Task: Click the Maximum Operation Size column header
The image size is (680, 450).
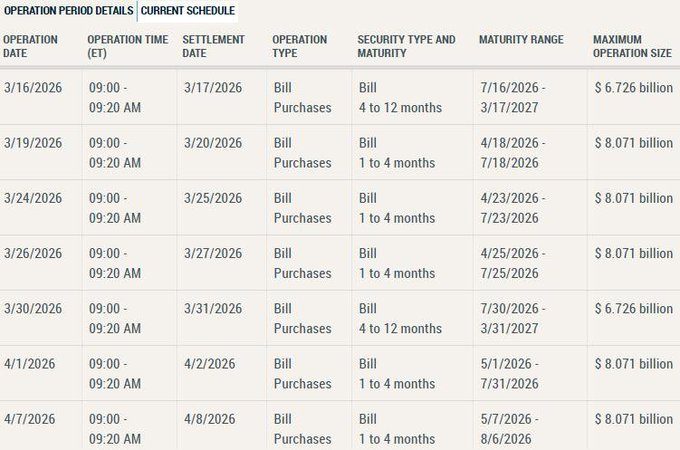Action: click(x=630, y=46)
